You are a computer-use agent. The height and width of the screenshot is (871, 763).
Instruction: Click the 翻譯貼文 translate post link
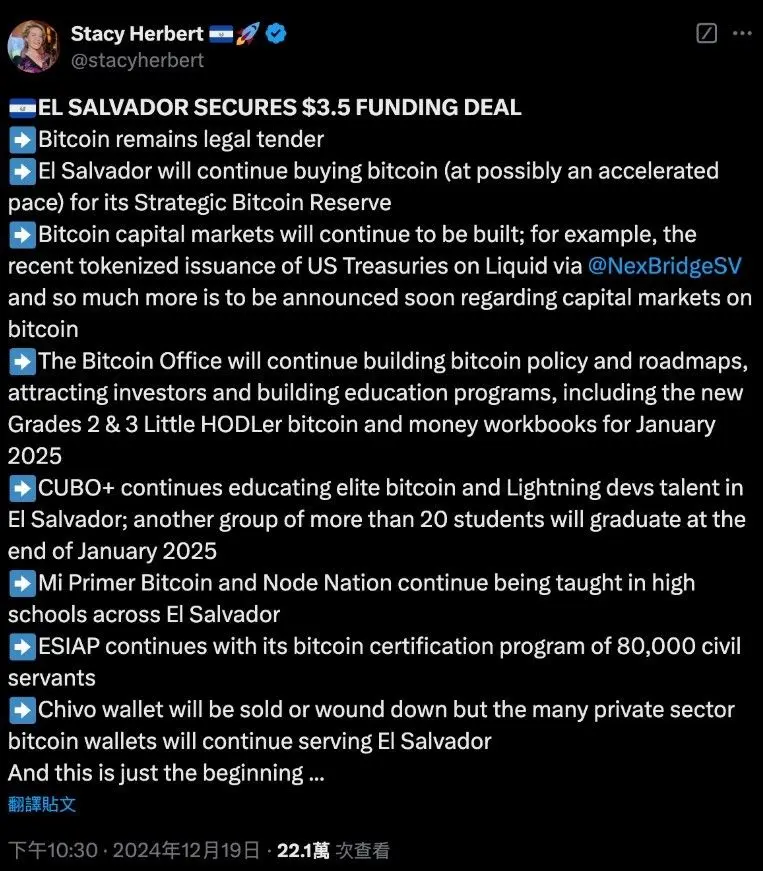pos(42,804)
